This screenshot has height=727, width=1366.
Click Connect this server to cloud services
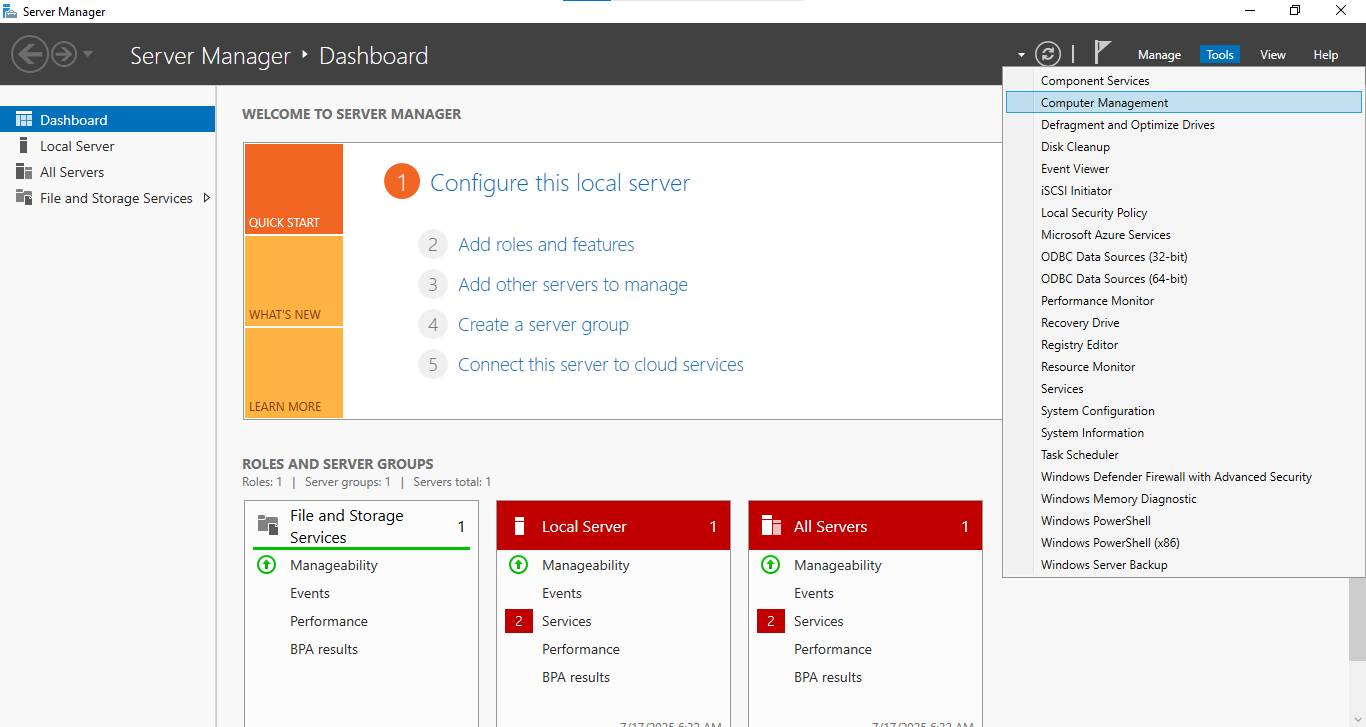[x=601, y=364]
